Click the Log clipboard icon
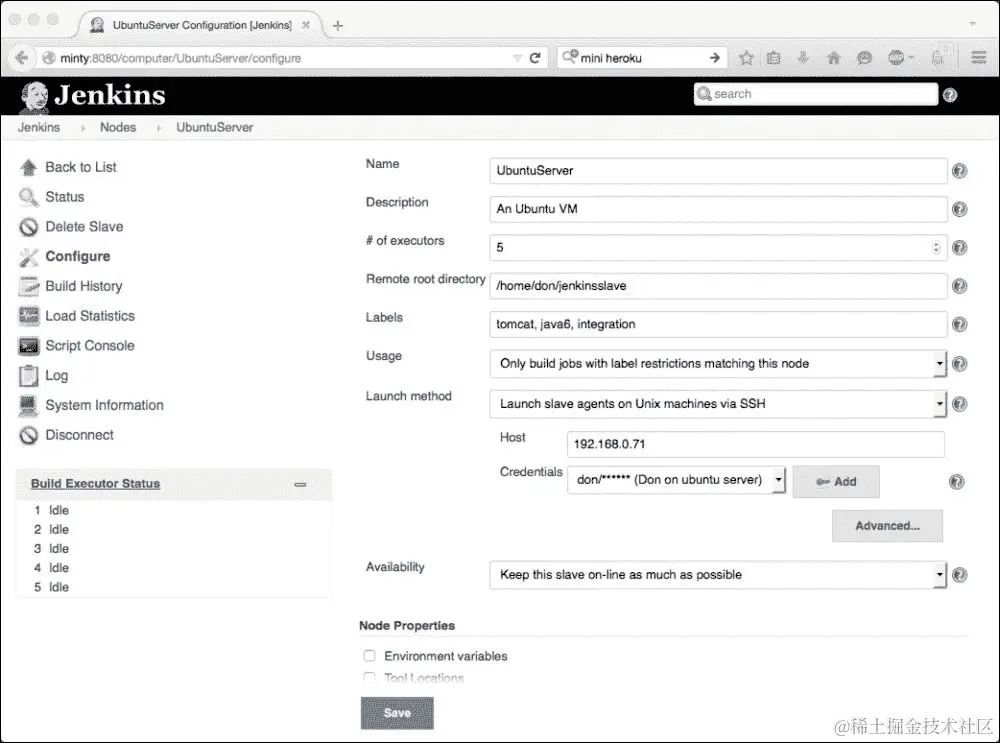The image size is (1000, 743). click(29, 376)
